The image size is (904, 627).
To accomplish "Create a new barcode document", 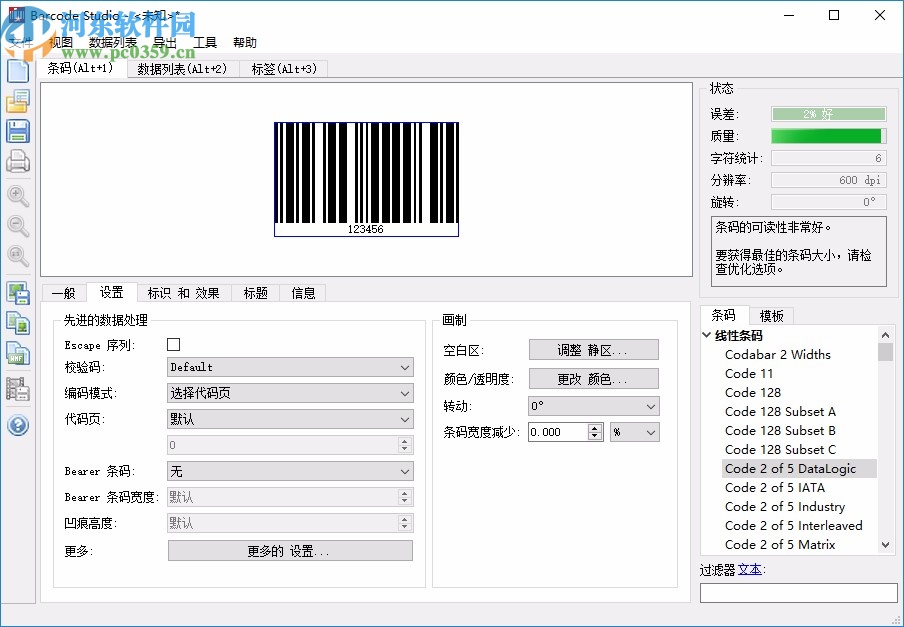I will 17,70.
